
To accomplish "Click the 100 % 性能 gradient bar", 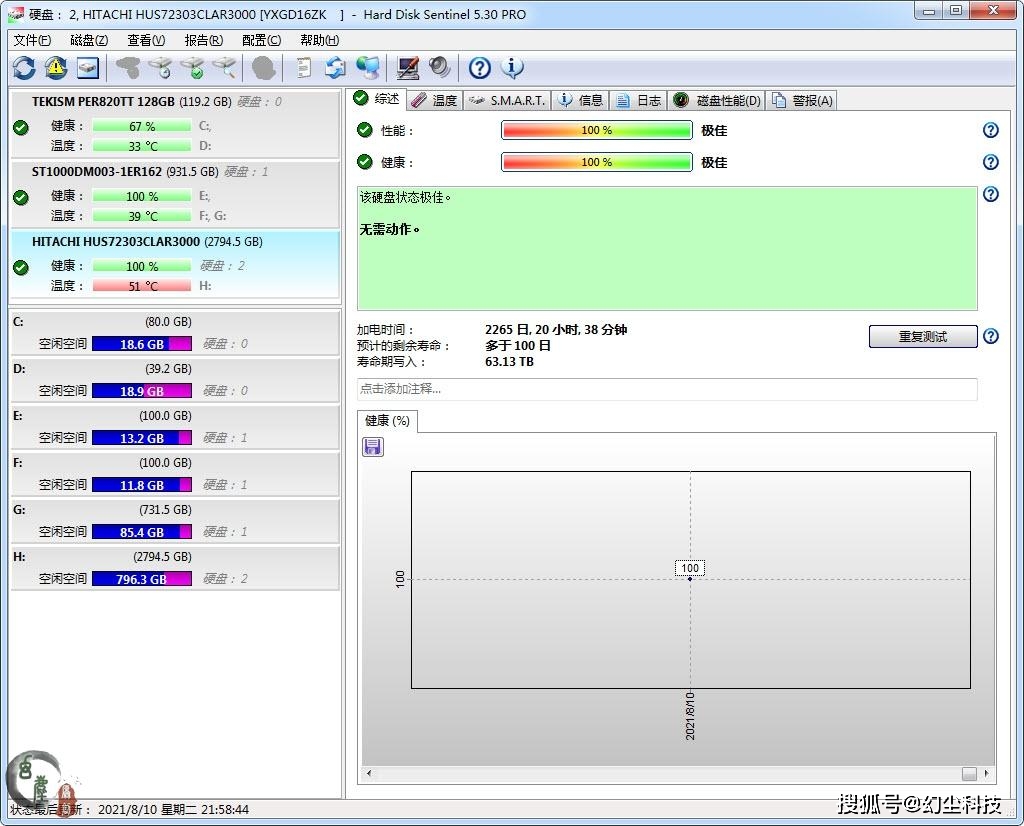I will coord(596,130).
